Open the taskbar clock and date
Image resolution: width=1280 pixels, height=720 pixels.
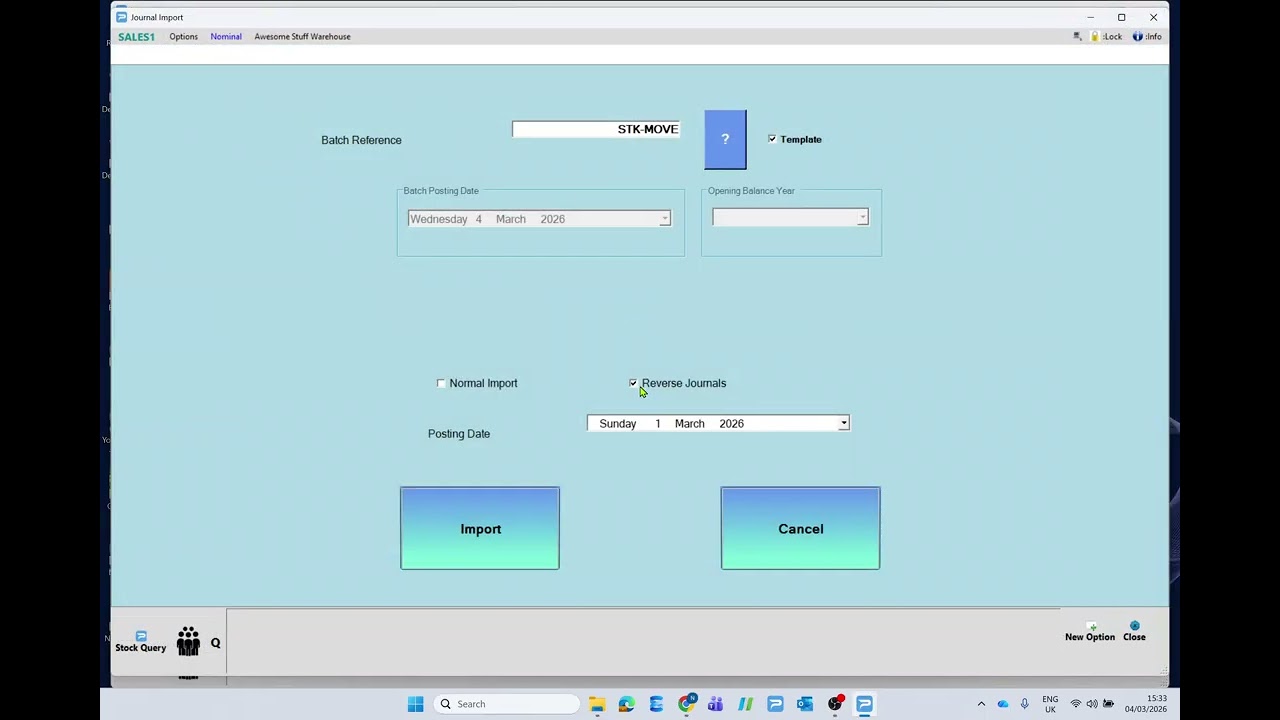tap(1145, 704)
